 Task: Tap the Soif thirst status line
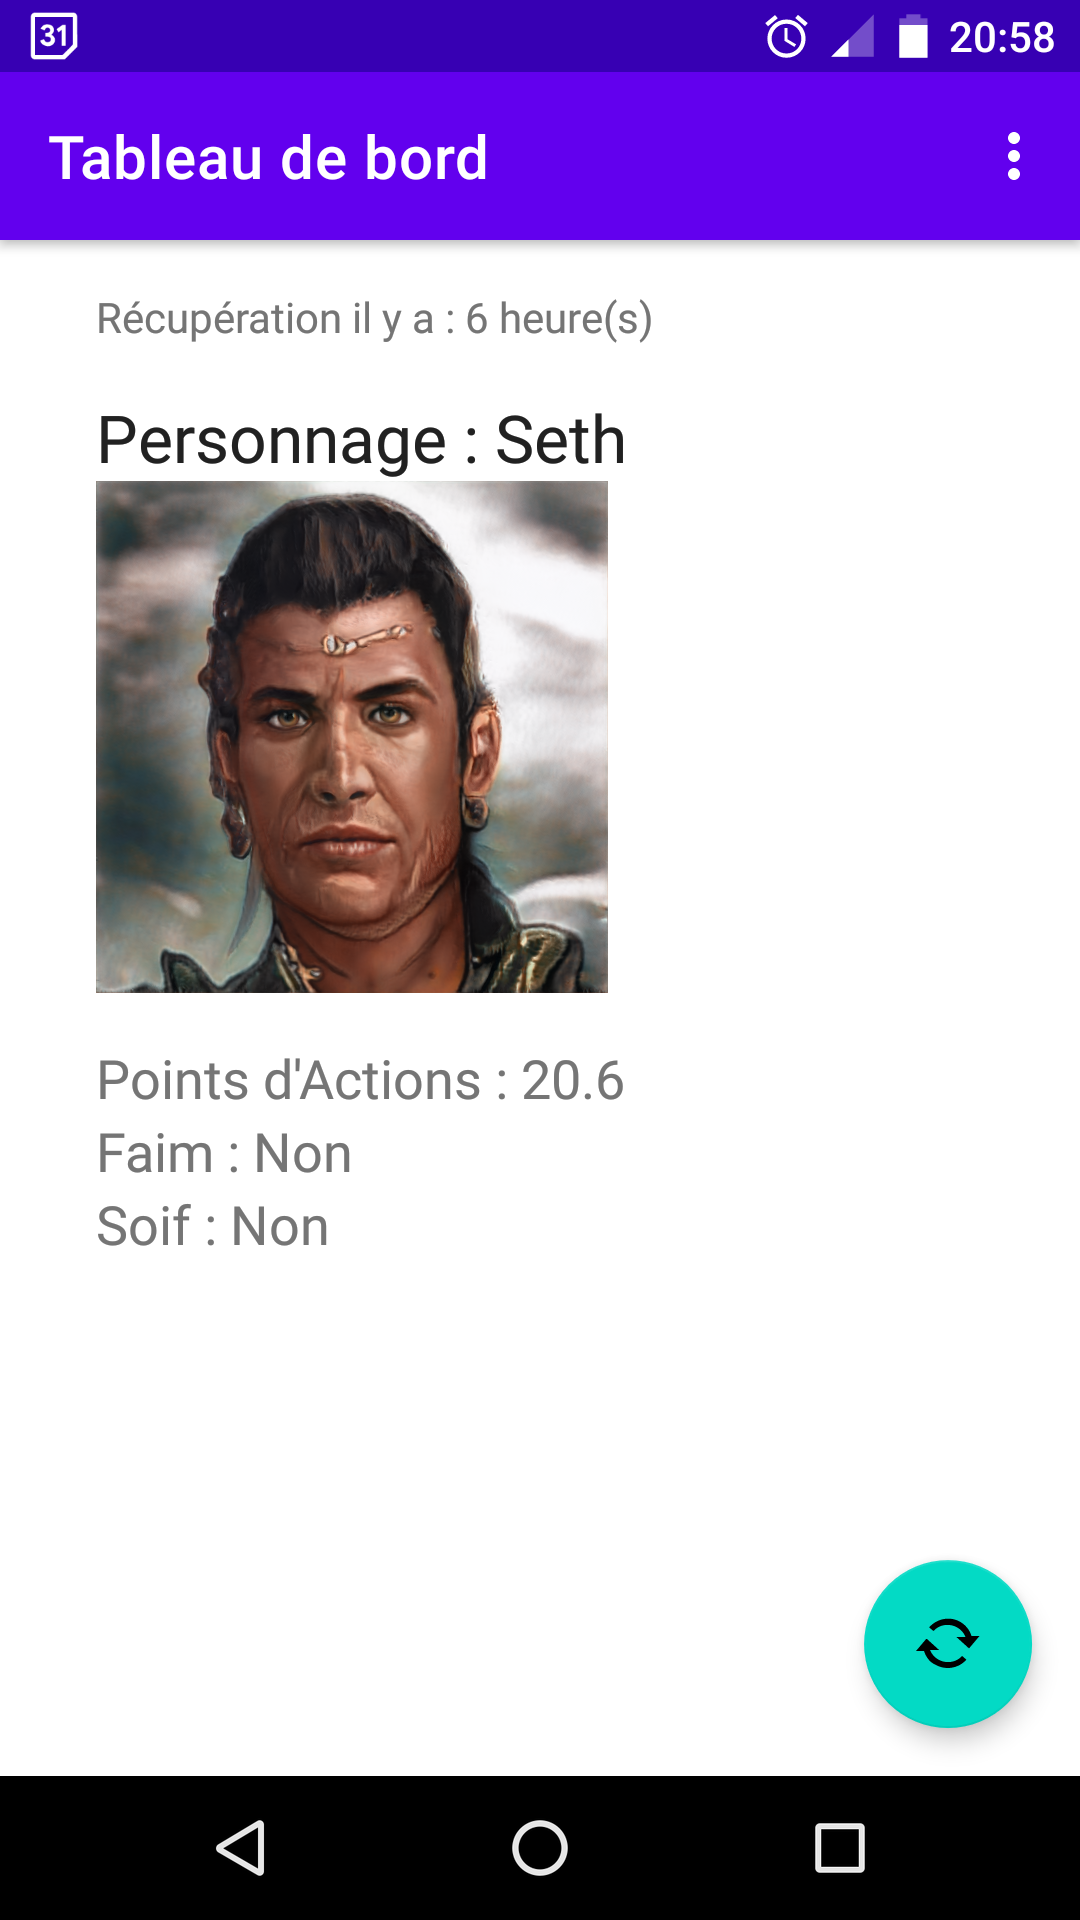212,1227
